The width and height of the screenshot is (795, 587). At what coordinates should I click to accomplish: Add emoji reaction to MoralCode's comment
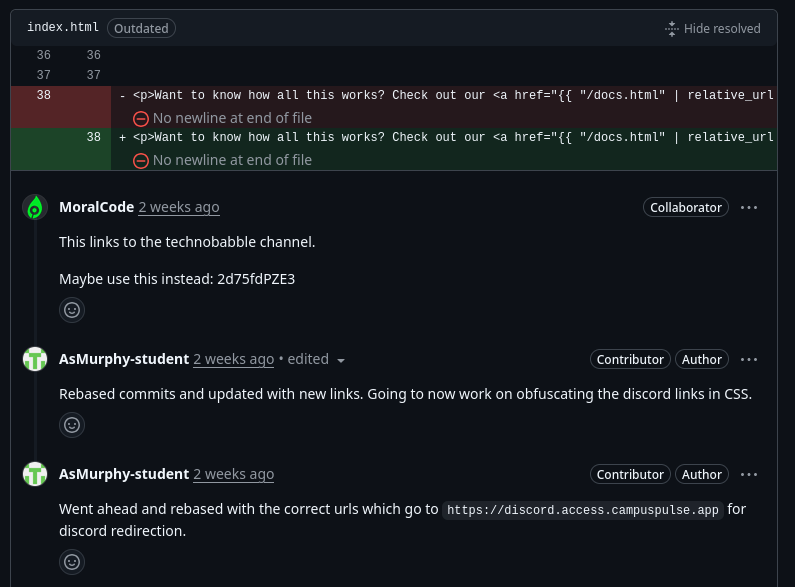pos(72,310)
